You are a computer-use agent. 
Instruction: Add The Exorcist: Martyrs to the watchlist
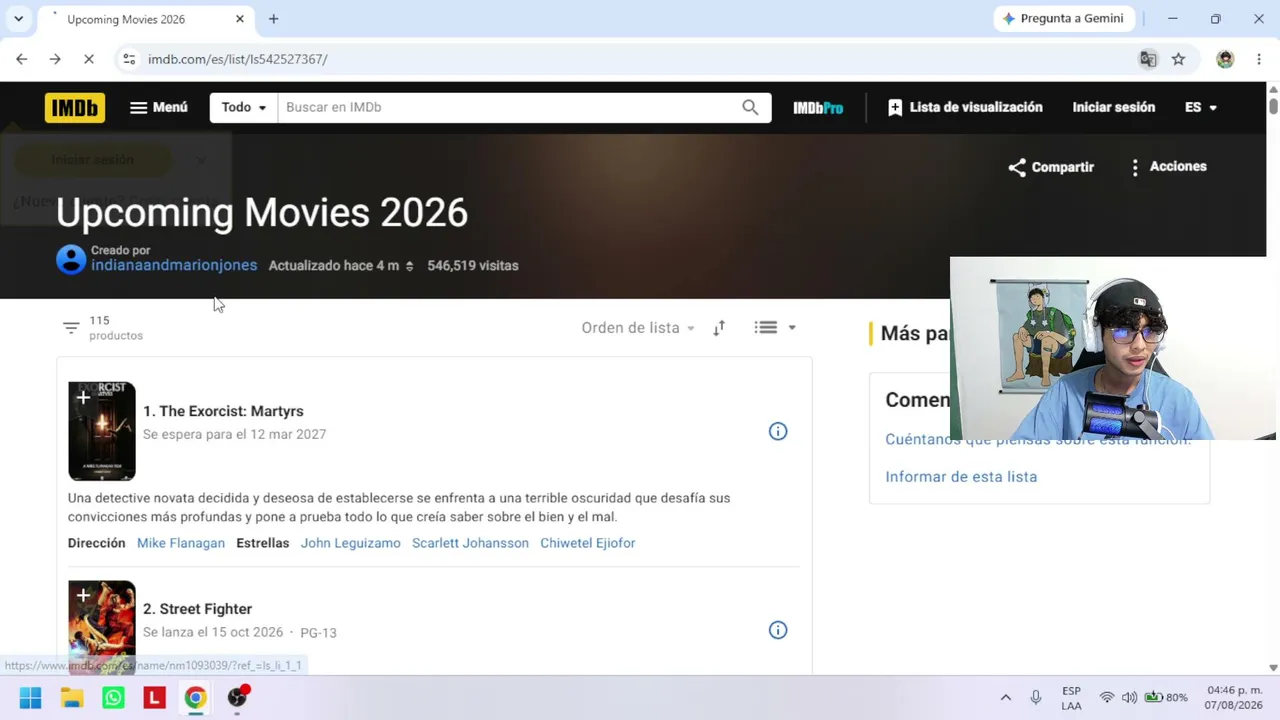[x=83, y=397]
